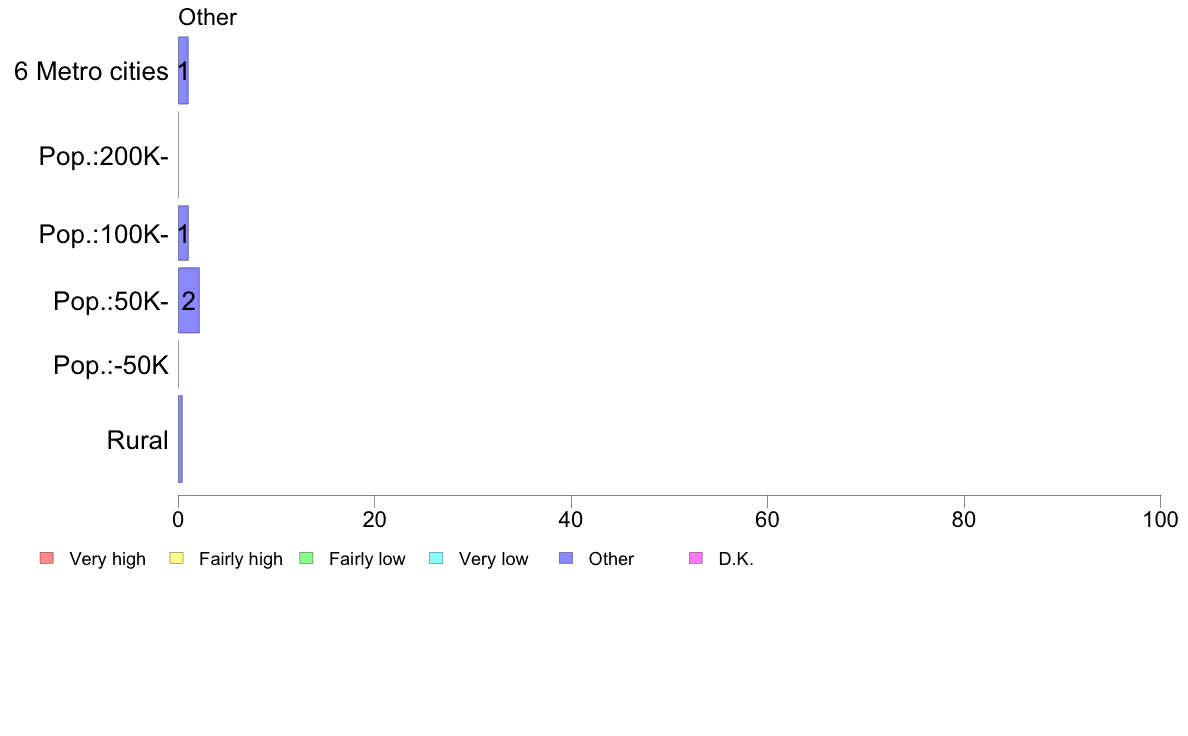Select the 6 Metro cities bar
The image size is (1188, 736).
coord(183,70)
